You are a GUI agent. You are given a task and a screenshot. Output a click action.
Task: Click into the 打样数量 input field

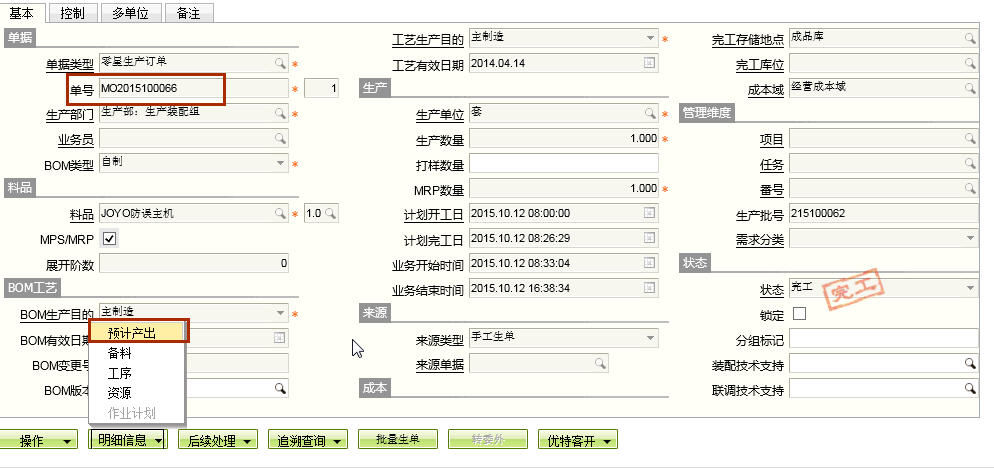pyautogui.click(x=563, y=163)
